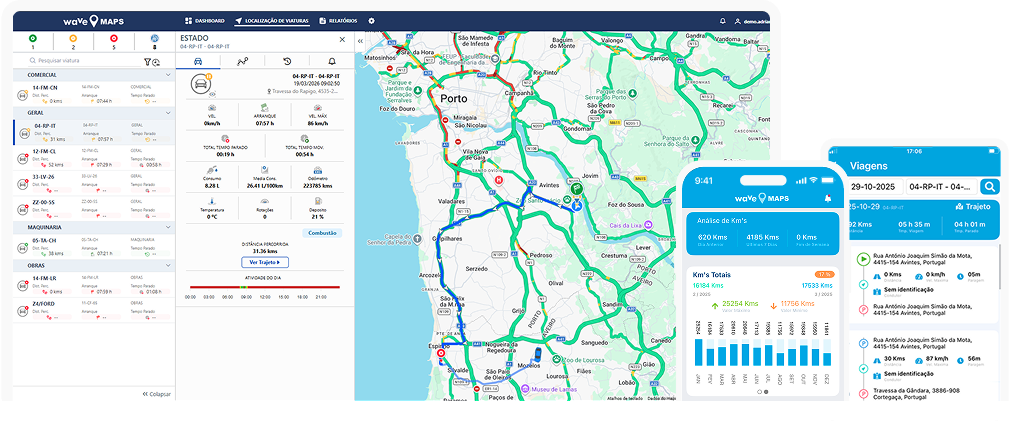
Task: Collapse the COMERCIAL vehicle group
Action: 167,75
